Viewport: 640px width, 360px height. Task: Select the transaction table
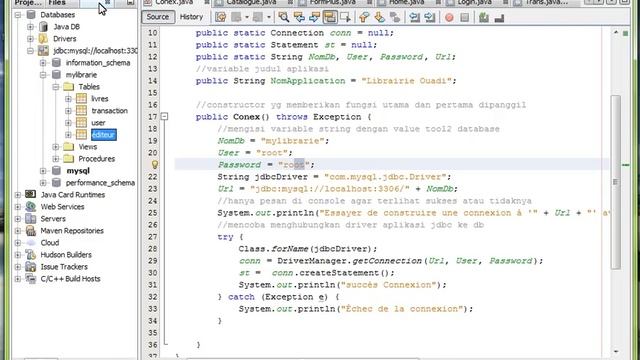pos(109,111)
